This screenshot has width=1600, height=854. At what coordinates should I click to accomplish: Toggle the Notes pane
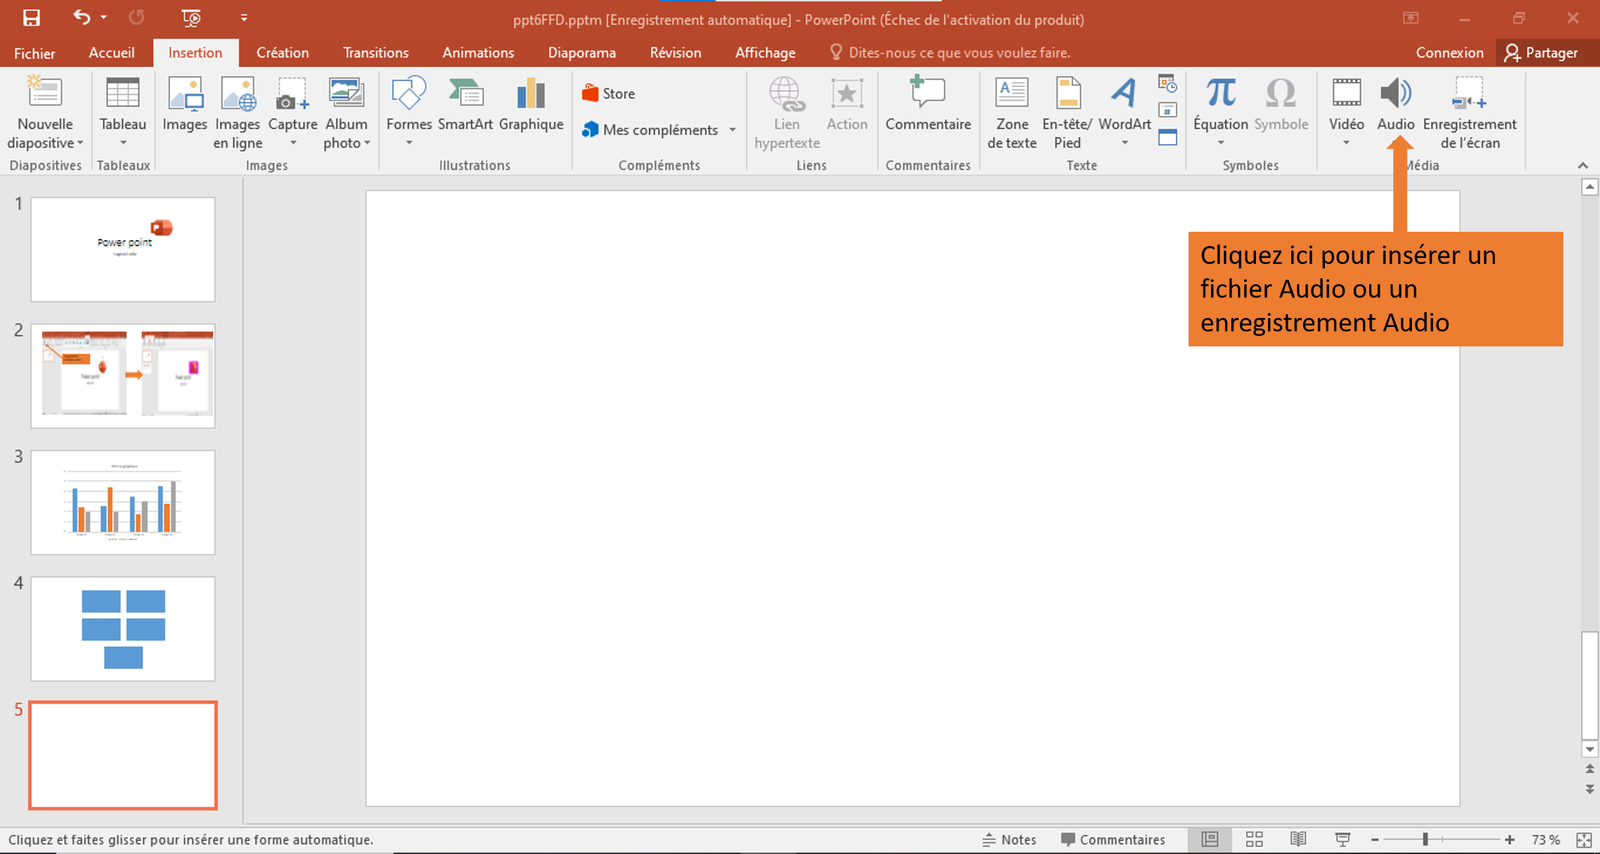(x=1009, y=840)
